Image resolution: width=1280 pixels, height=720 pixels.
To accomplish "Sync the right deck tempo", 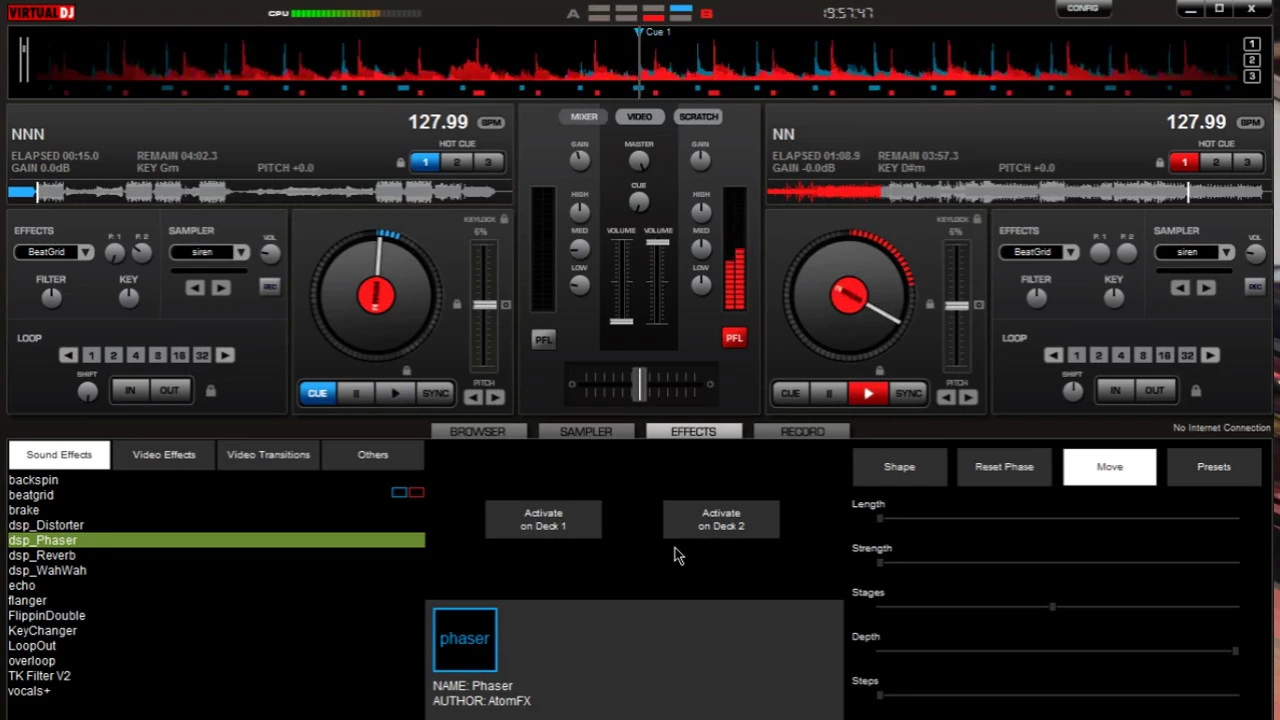I will [x=907, y=393].
